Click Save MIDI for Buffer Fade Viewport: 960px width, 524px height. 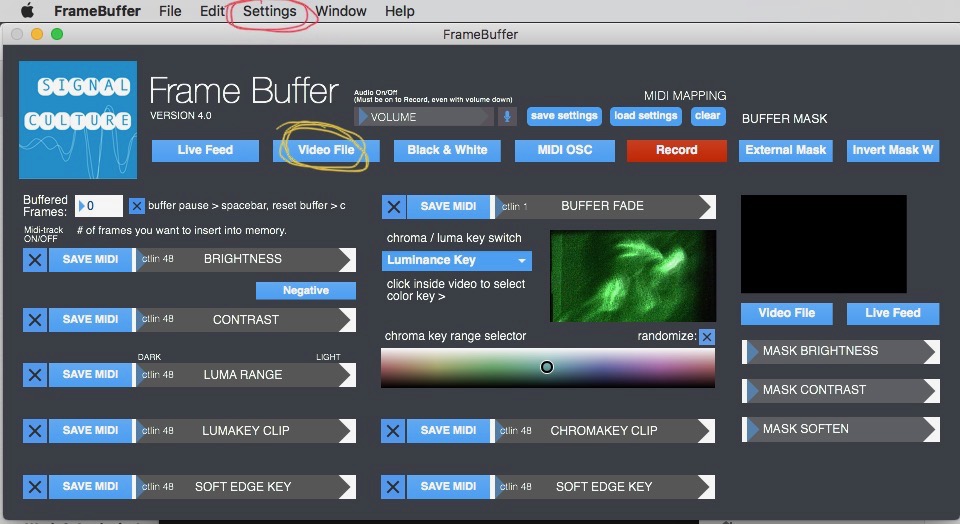(448, 207)
